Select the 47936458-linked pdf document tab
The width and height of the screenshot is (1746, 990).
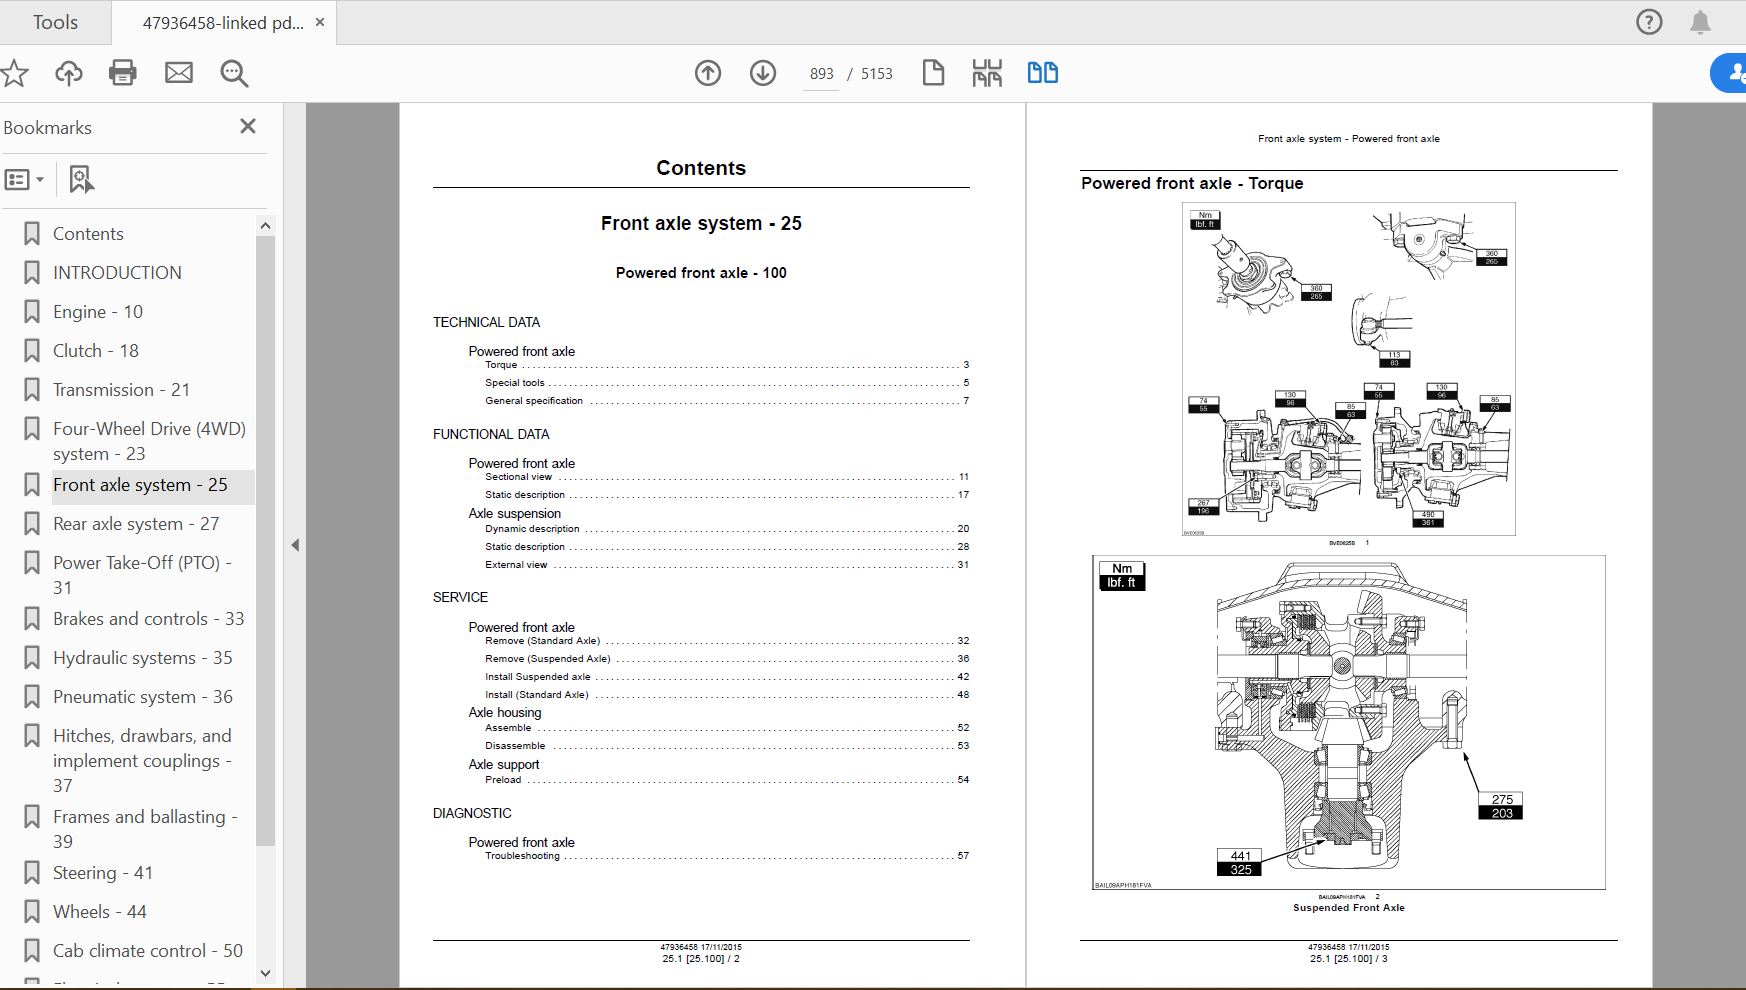coord(222,22)
